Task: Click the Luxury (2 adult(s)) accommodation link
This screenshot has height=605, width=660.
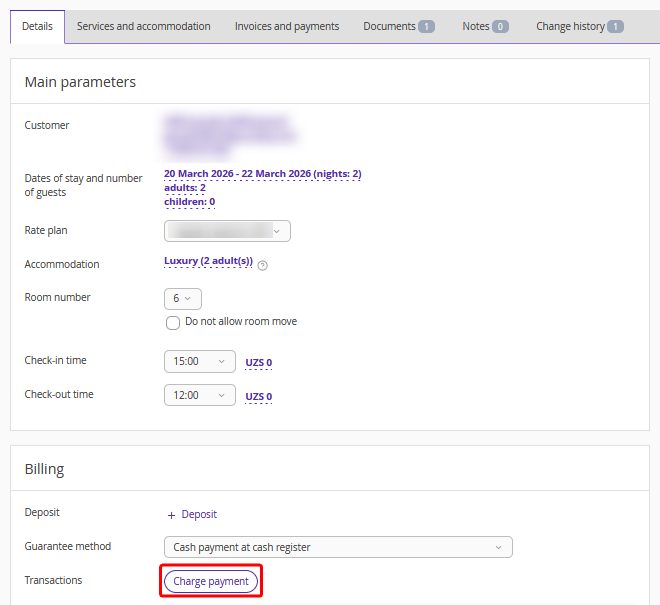Action: (x=208, y=262)
